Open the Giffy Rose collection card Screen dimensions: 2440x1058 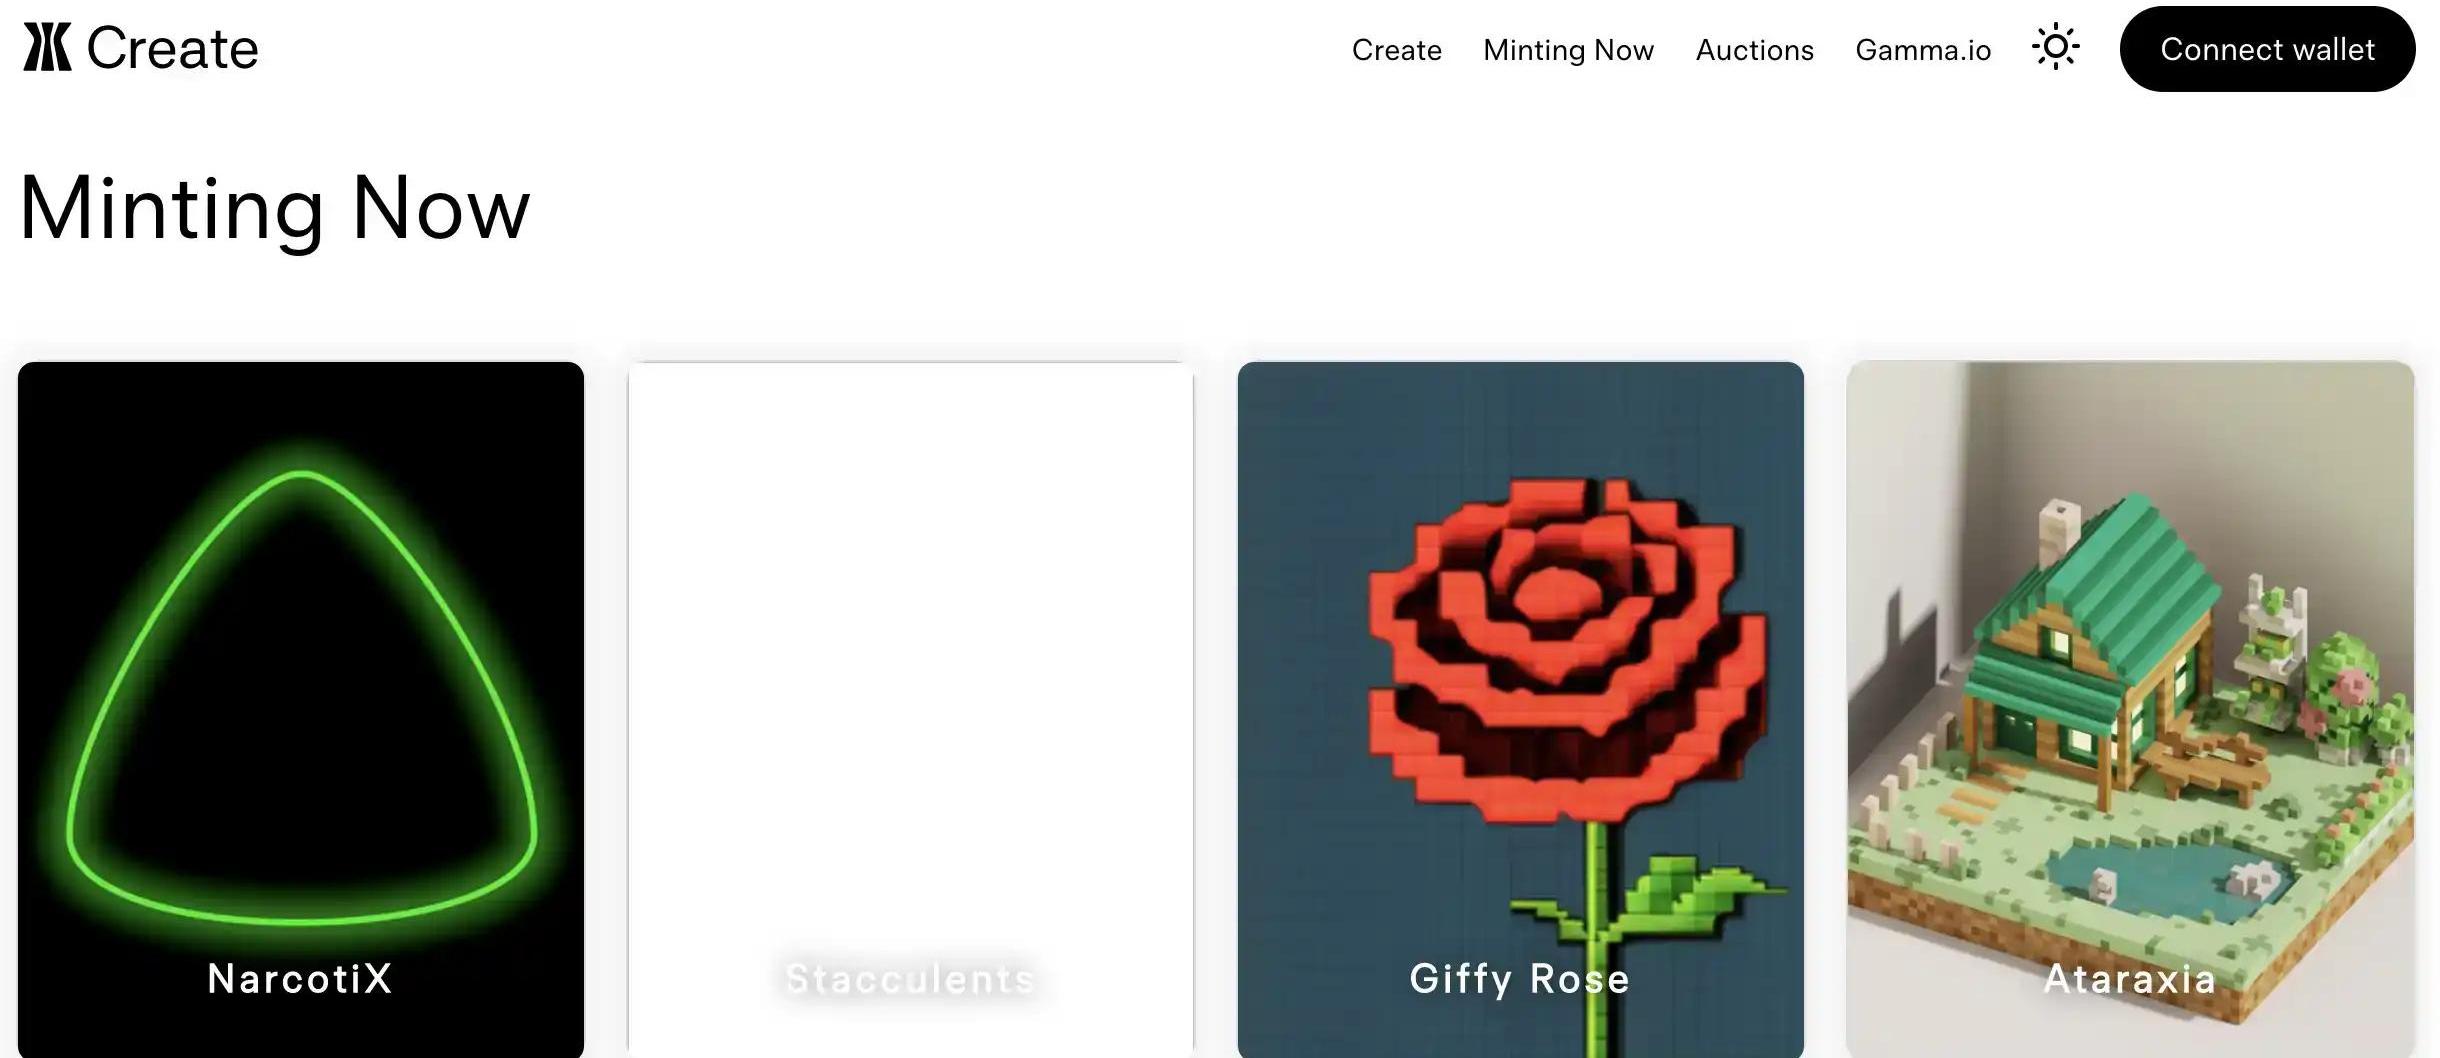[x=1520, y=709]
